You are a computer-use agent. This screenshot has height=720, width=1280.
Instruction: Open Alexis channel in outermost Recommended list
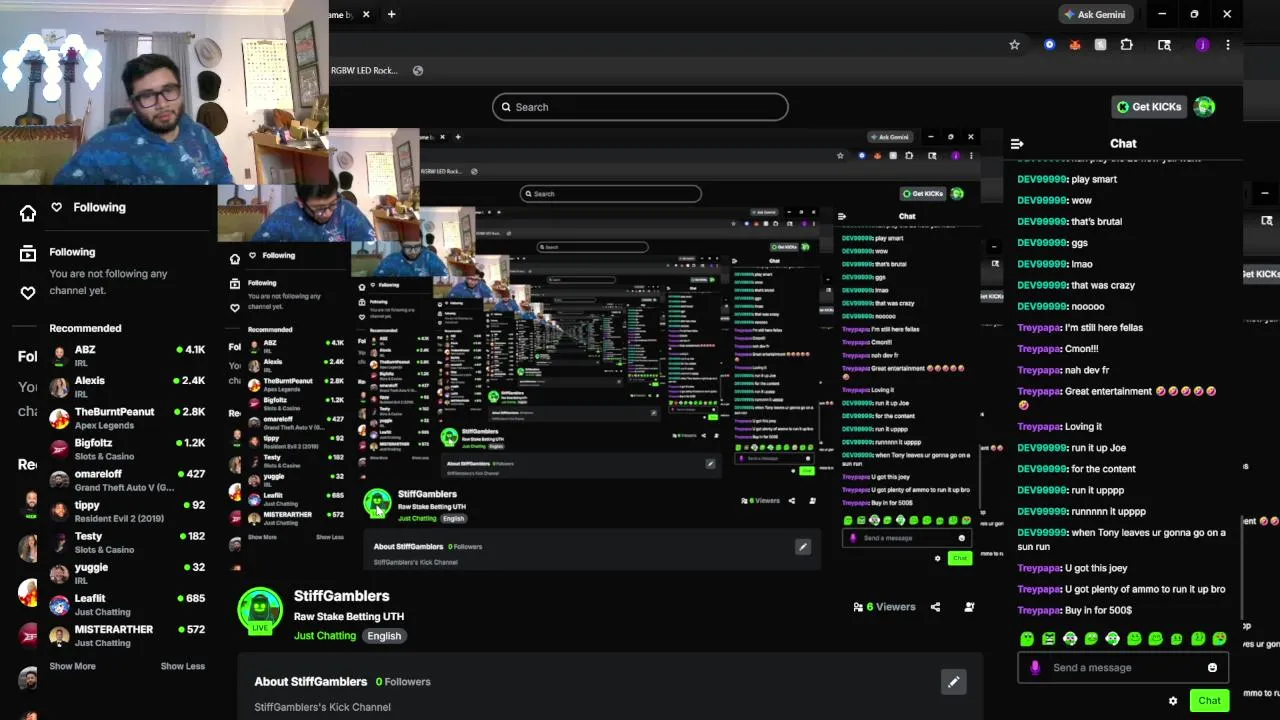click(x=127, y=387)
